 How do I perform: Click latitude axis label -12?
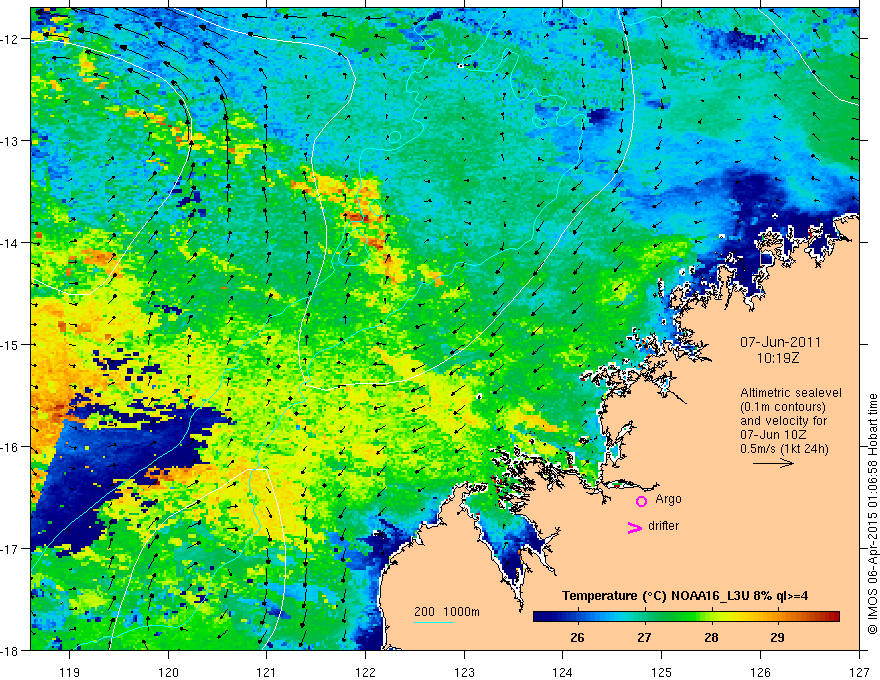10,39
